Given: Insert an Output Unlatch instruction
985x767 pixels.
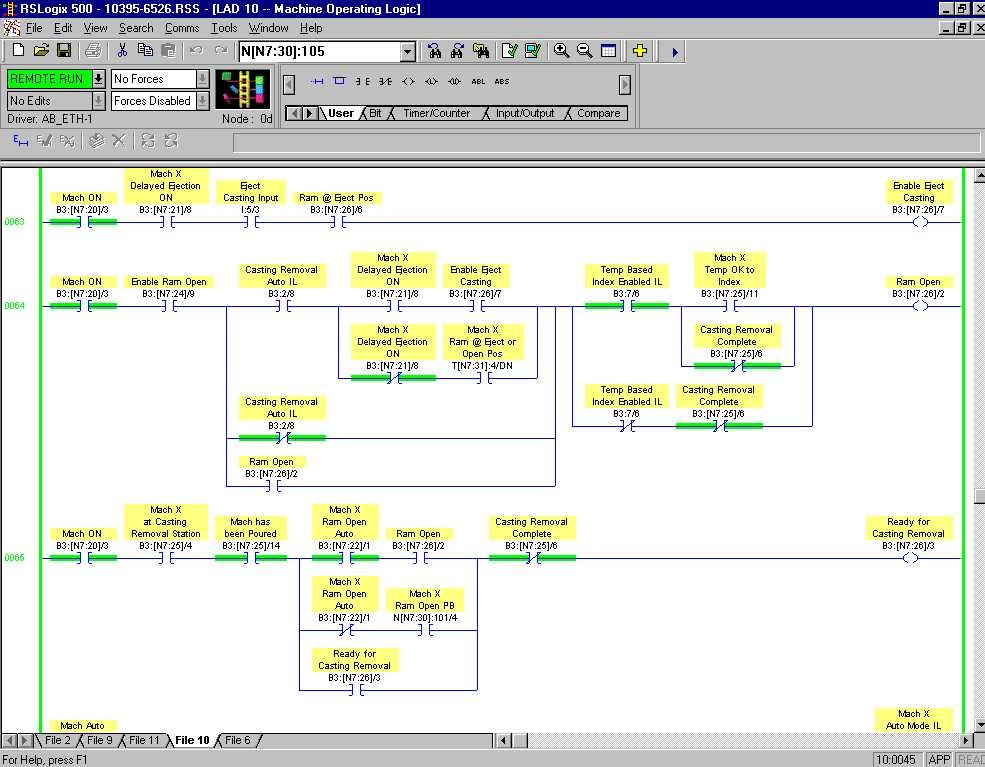Looking at the screenshot, I should pos(454,82).
